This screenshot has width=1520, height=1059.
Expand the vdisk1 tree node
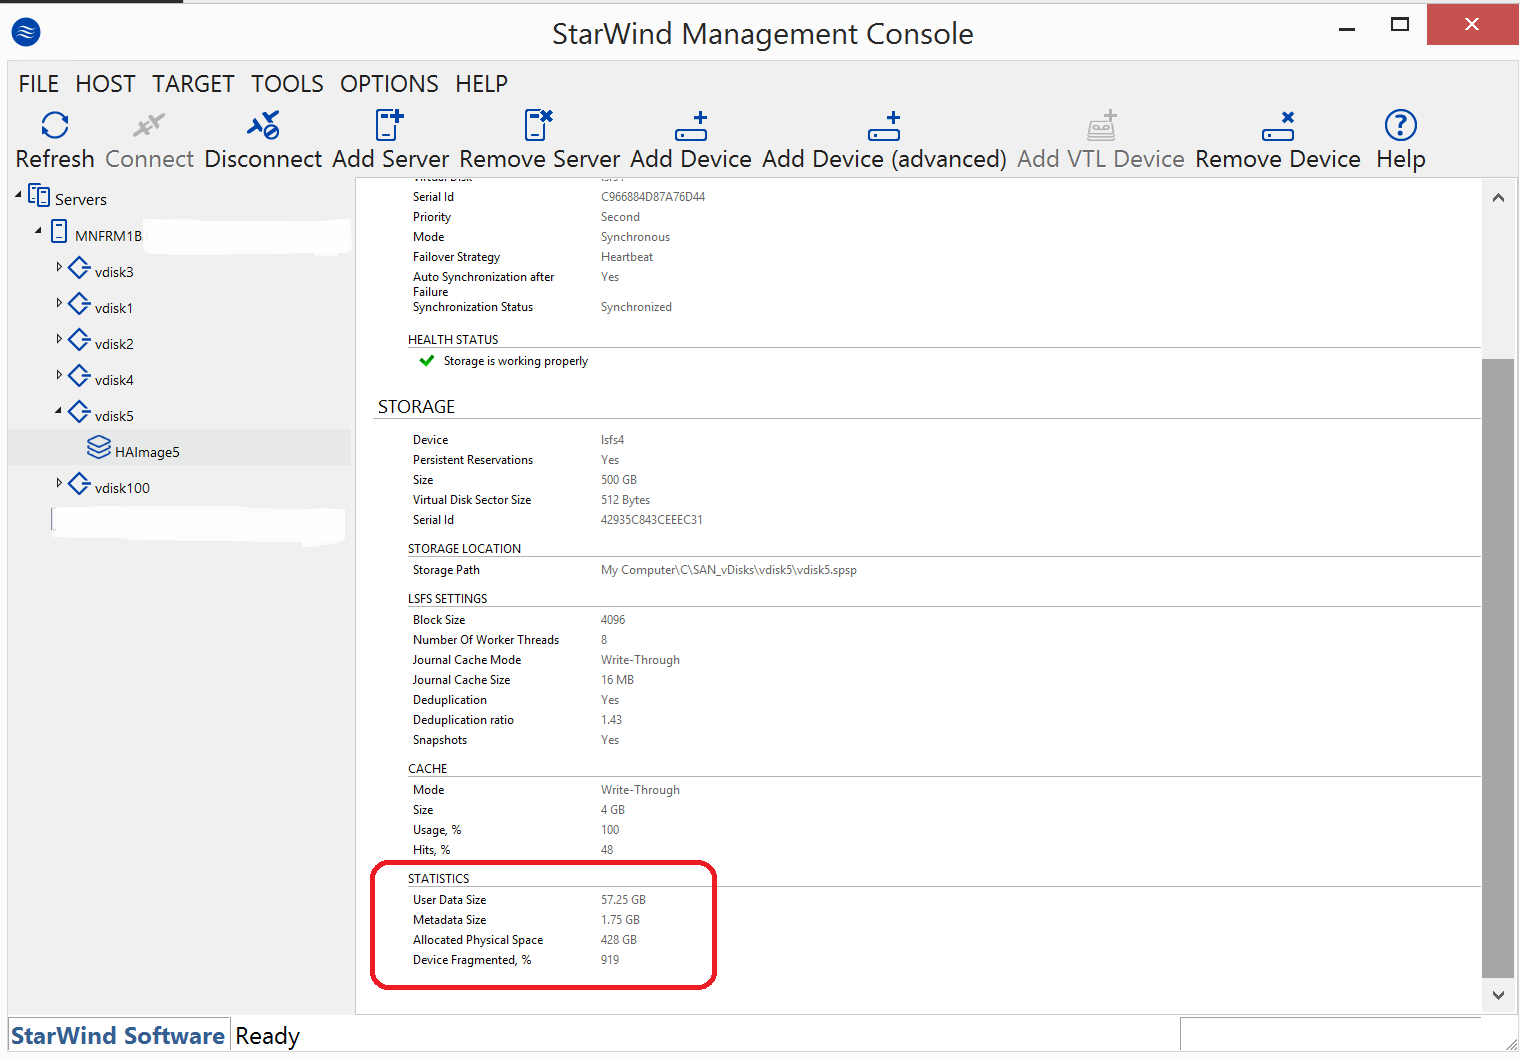click(59, 303)
